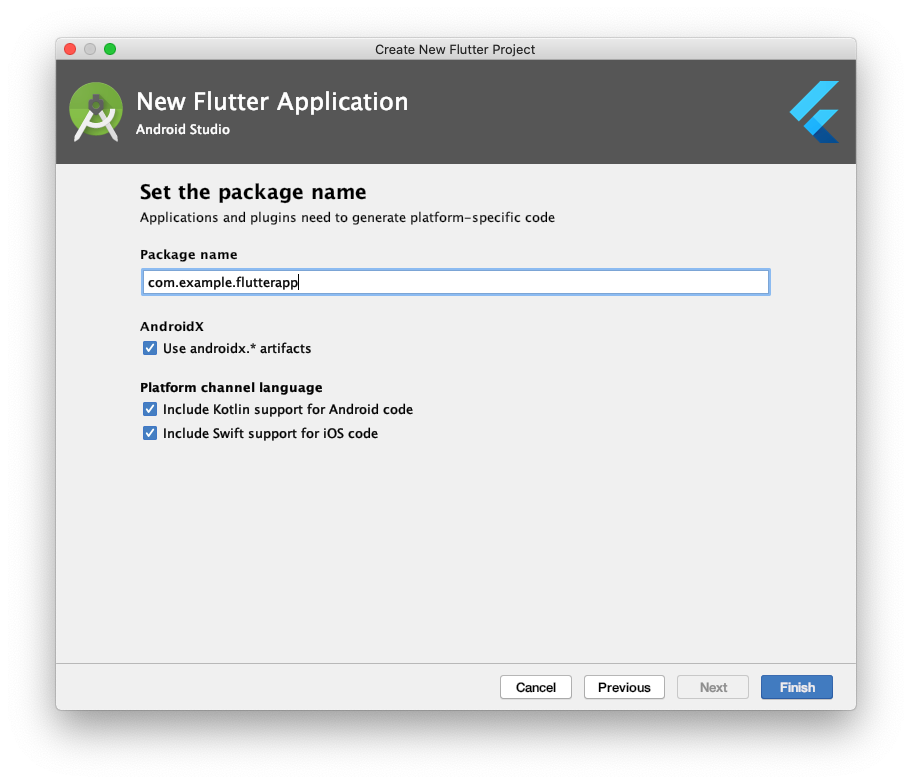Go back with the Previous button
Image resolution: width=912 pixels, height=784 pixels.
pyautogui.click(x=624, y=687)
